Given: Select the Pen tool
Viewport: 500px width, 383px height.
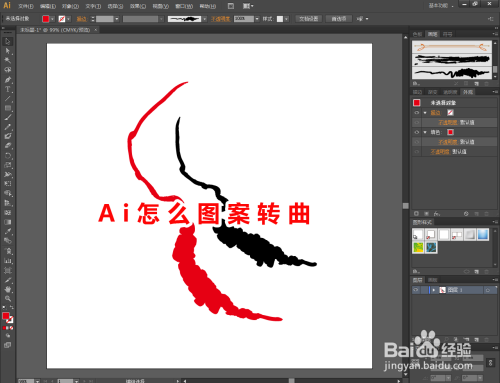Looking at the screenshot, I should [x=8, y=80].
